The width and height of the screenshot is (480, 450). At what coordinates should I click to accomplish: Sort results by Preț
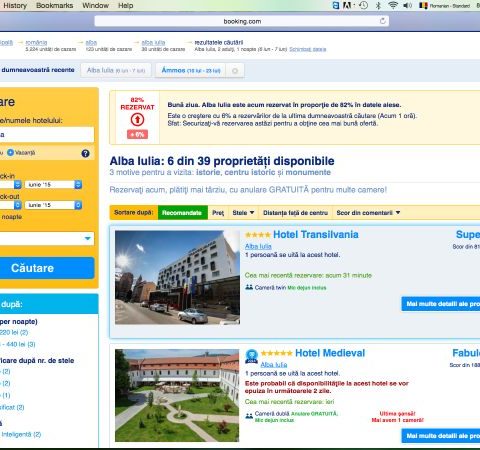(218, 213)
